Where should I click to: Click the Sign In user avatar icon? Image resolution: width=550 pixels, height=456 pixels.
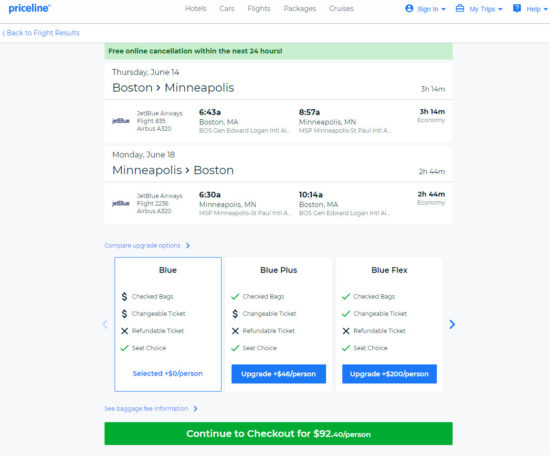point(409,8)
